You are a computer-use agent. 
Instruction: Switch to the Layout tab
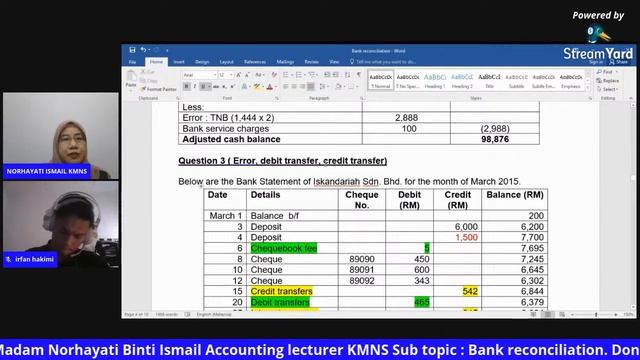pyautogui.click(x=227, y=62)
